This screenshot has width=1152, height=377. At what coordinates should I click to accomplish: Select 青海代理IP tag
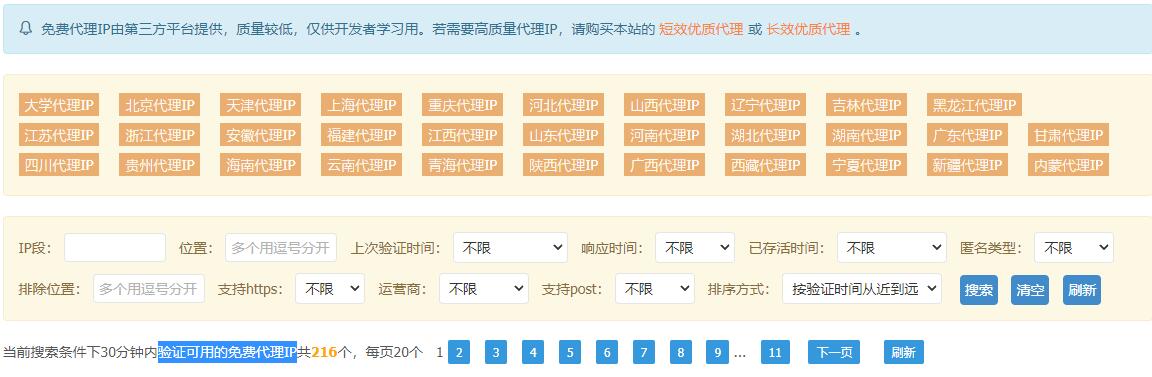[x=463, y=165]
